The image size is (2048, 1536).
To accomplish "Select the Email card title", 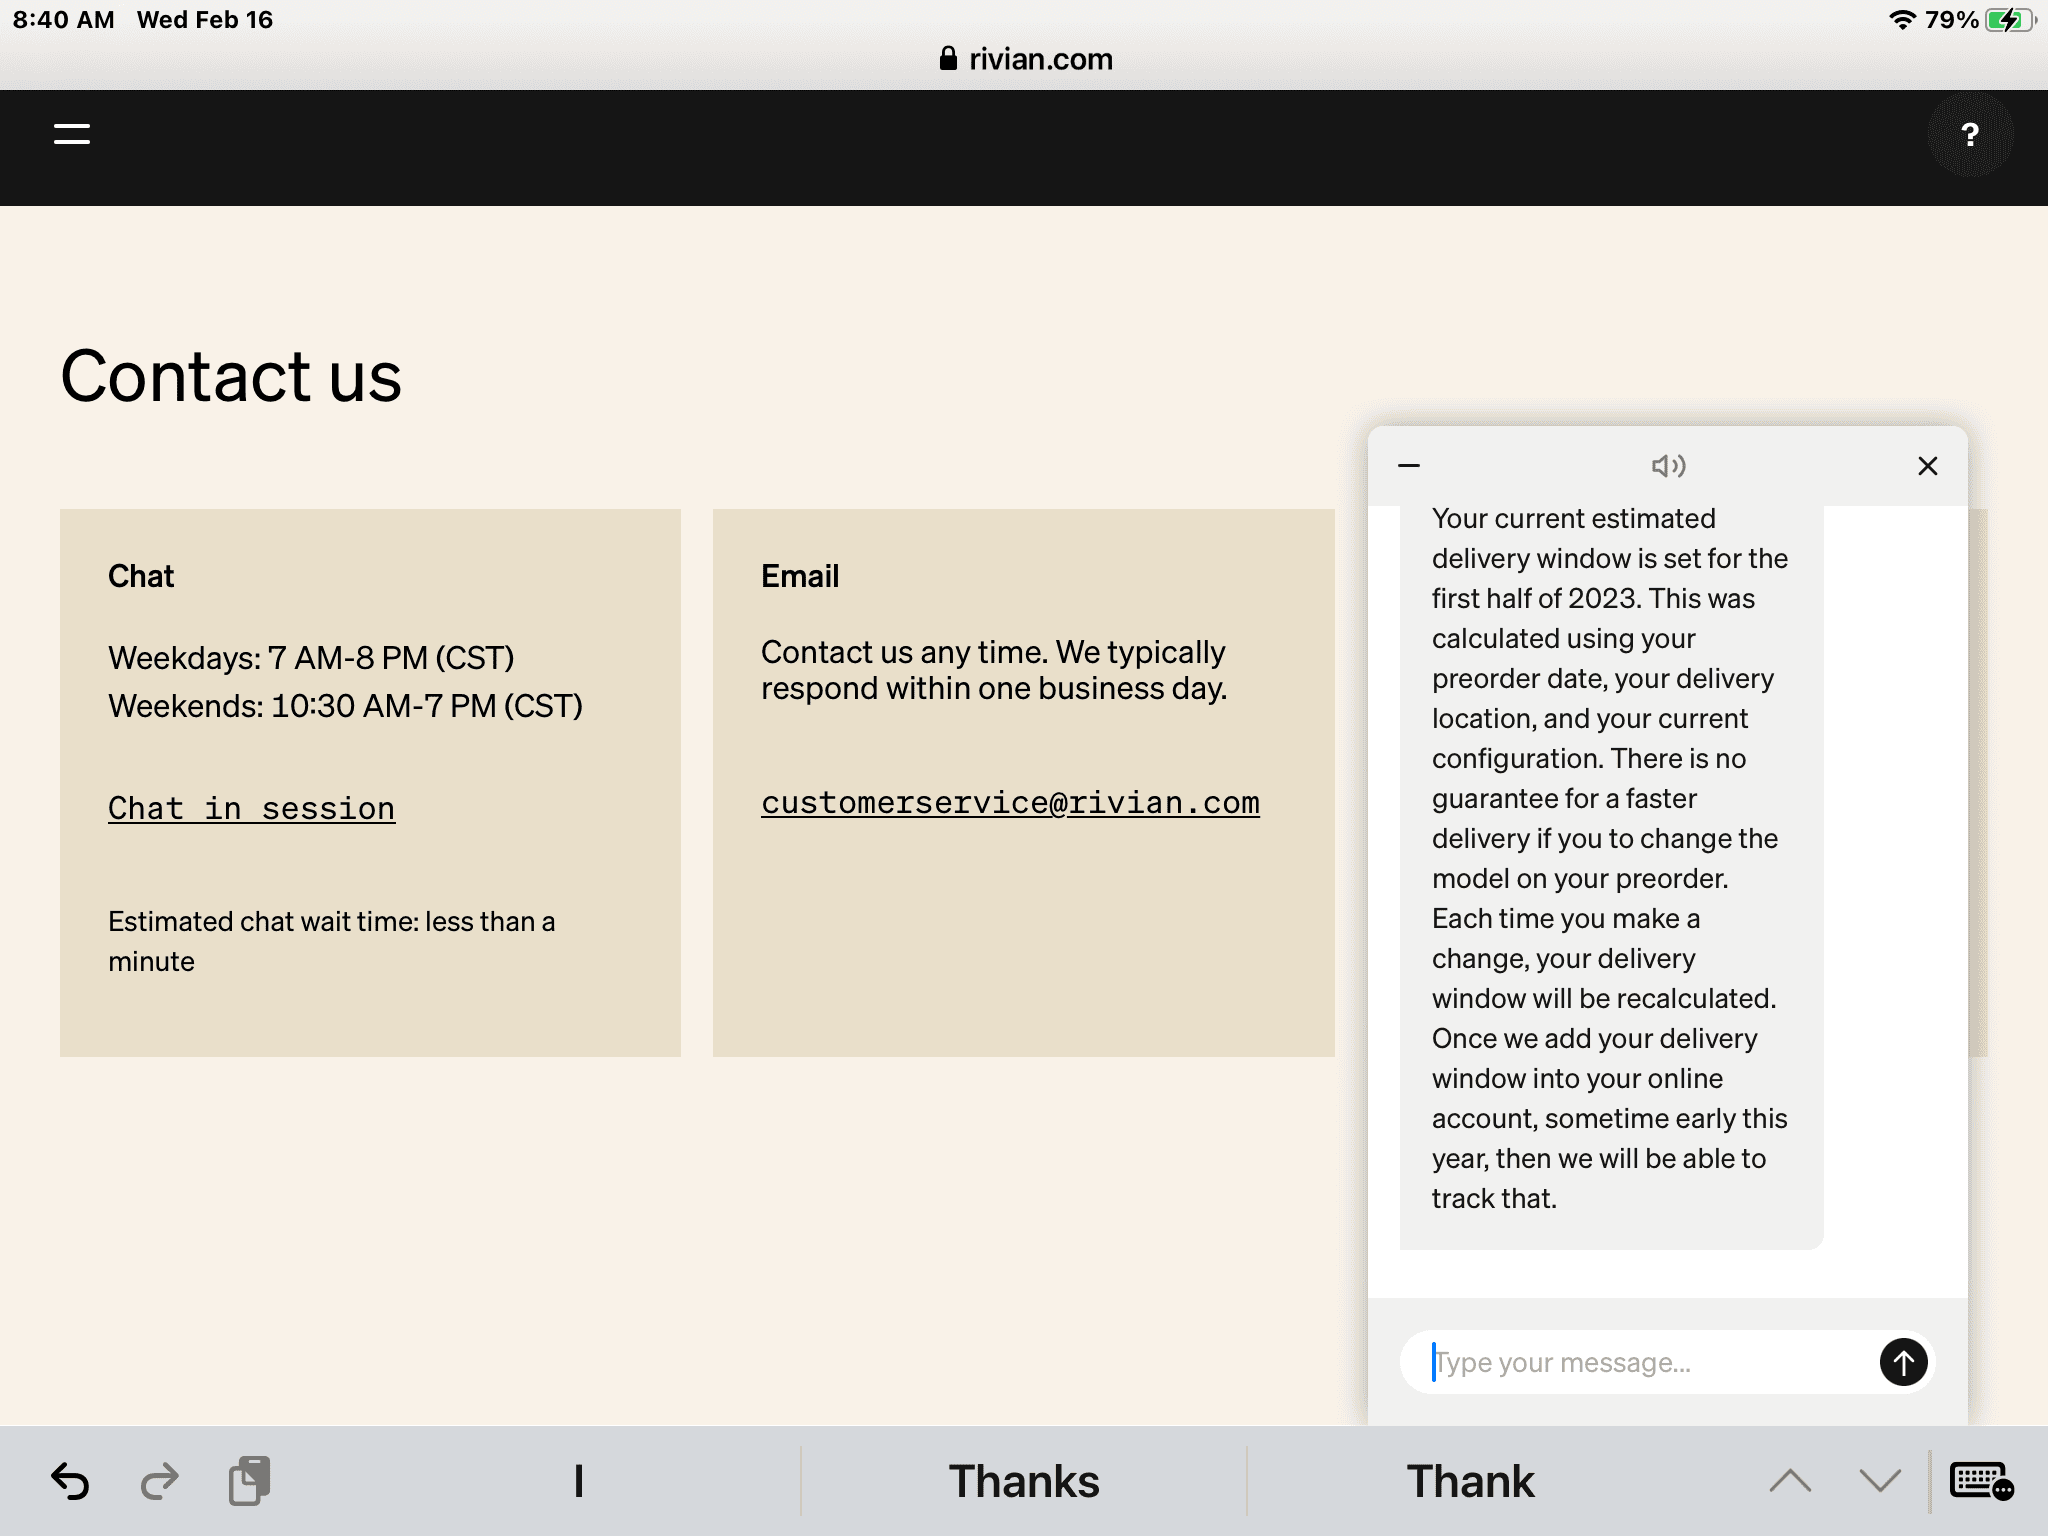I will [800, 576].
